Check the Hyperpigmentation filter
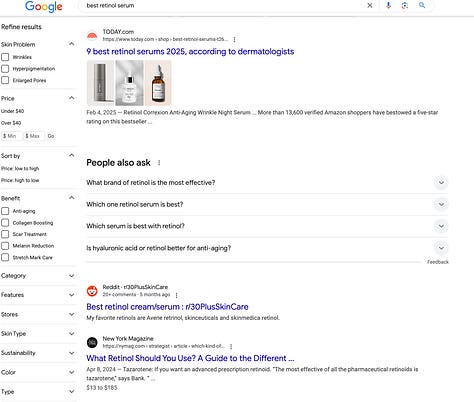This screenshot has height=402, width=474. (5, 69)
